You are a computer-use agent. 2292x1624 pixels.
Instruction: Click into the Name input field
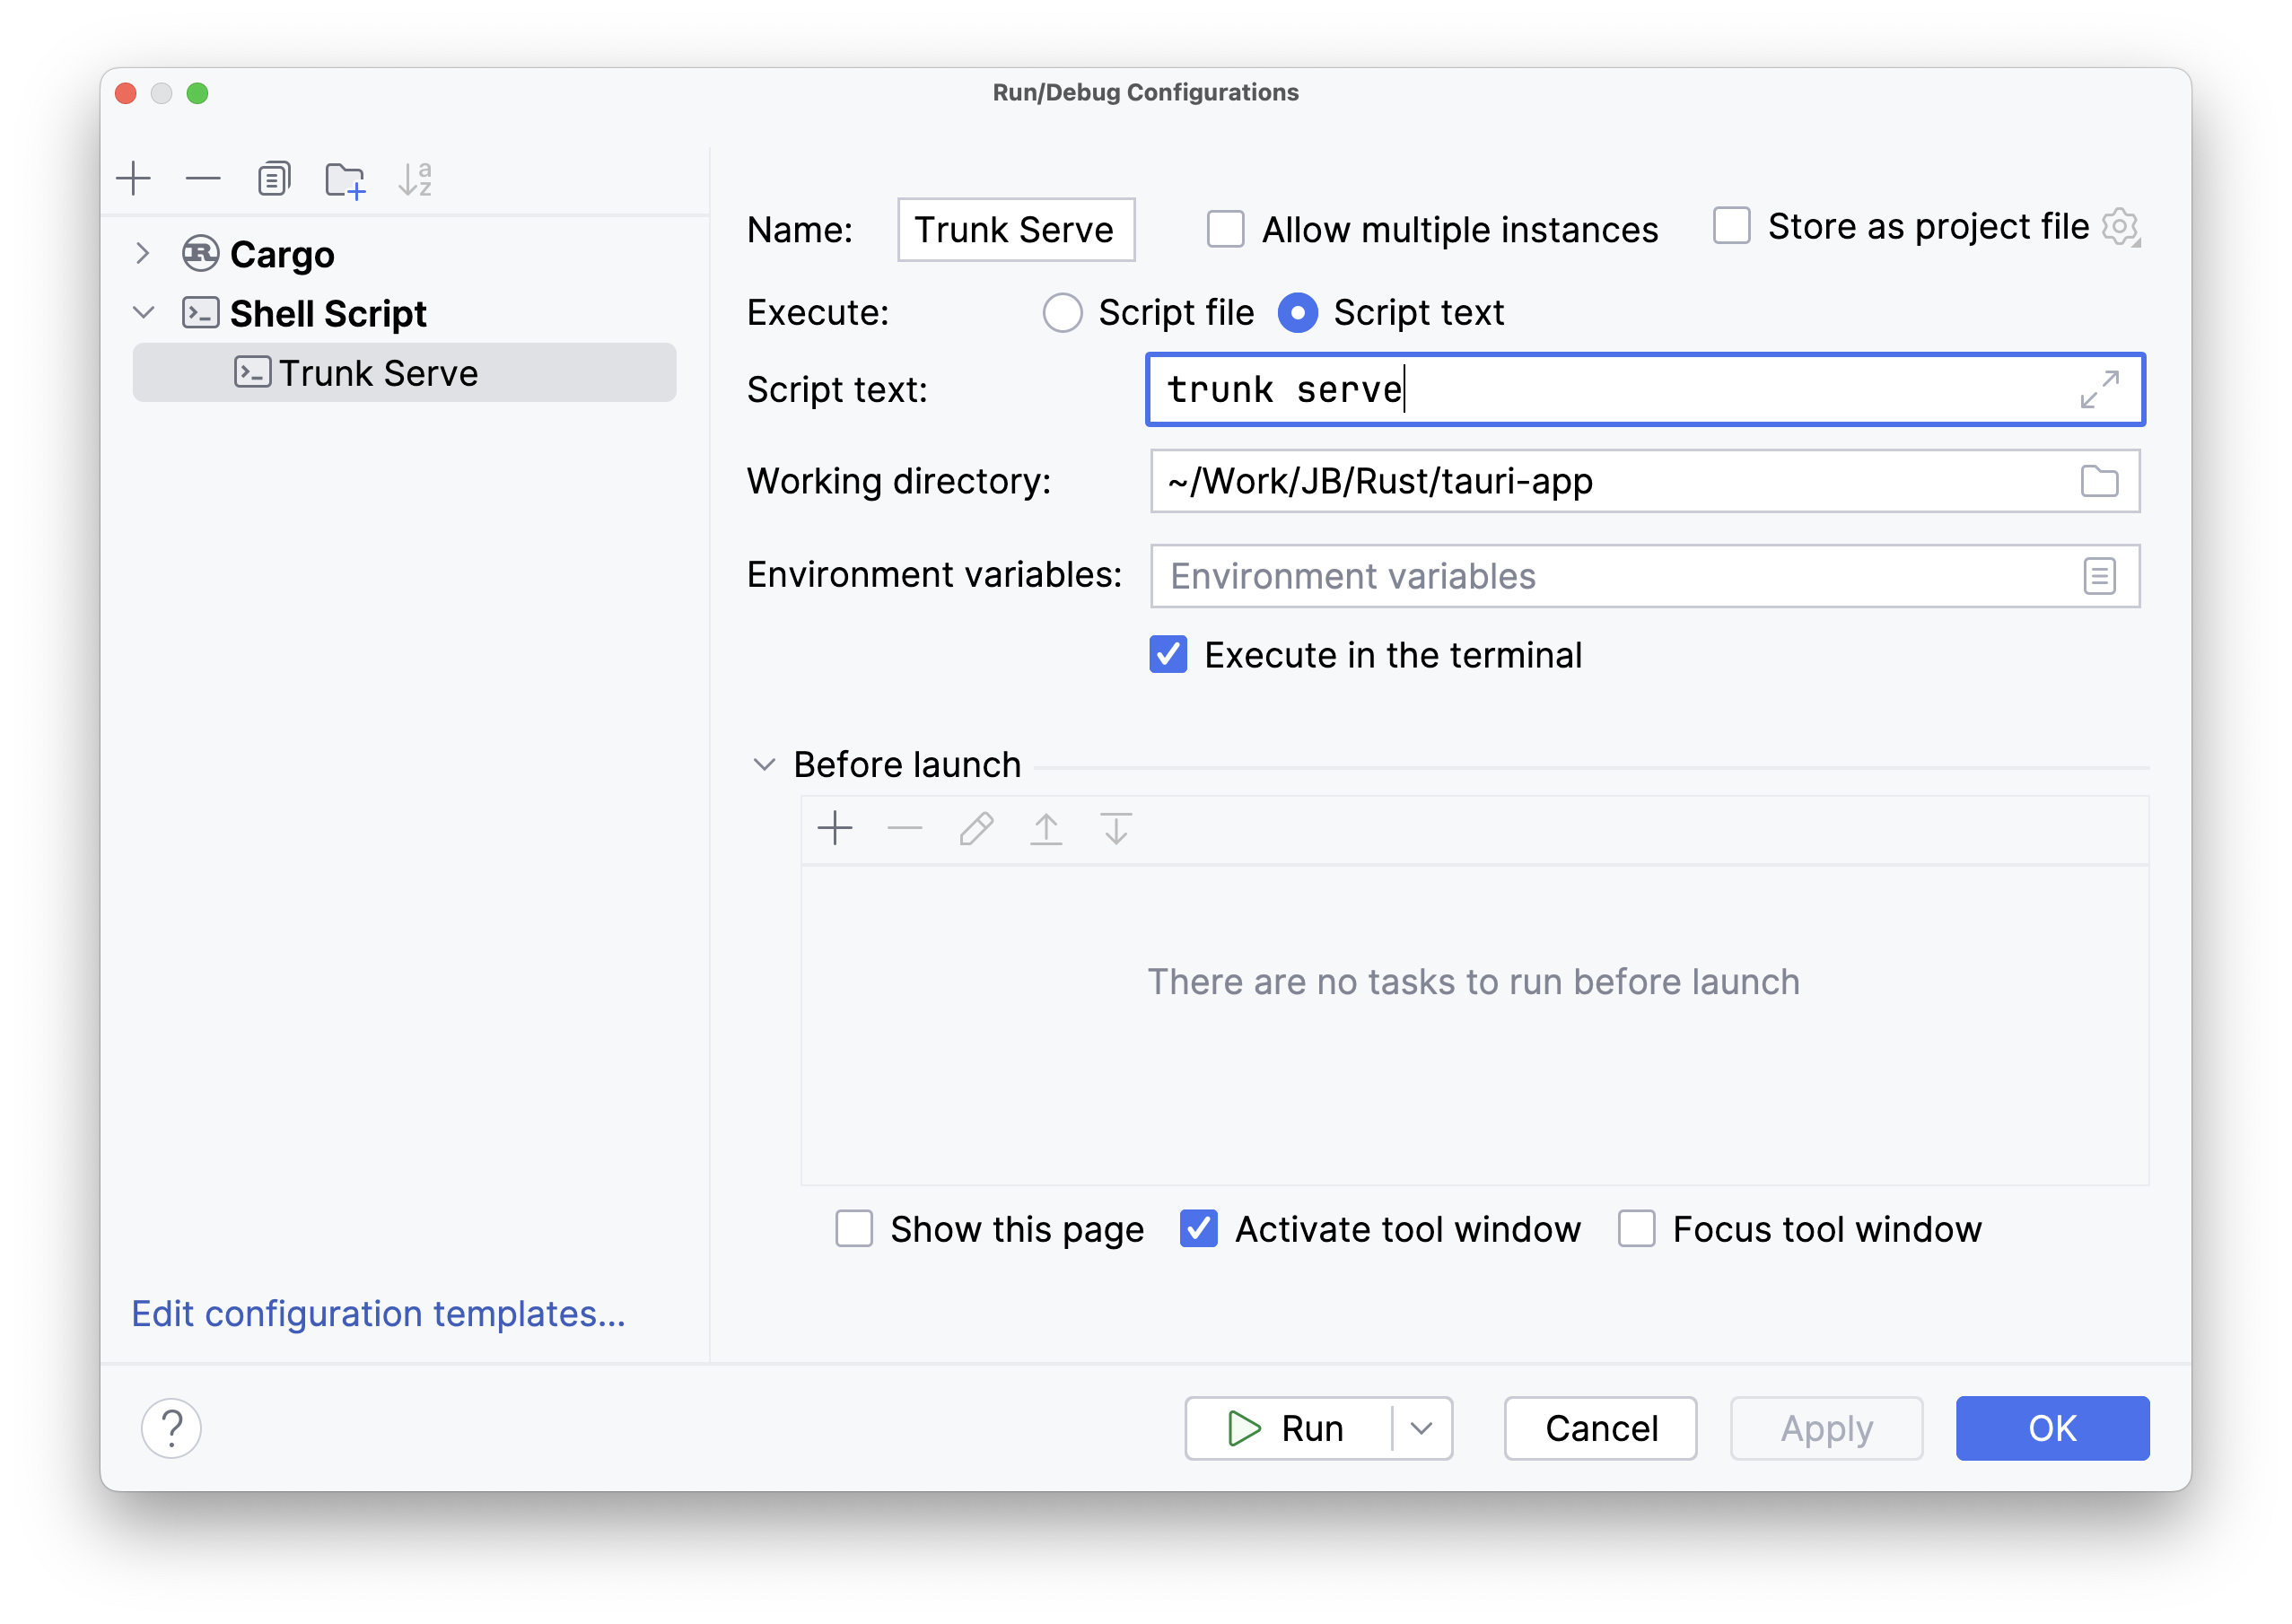(1015, 230)
